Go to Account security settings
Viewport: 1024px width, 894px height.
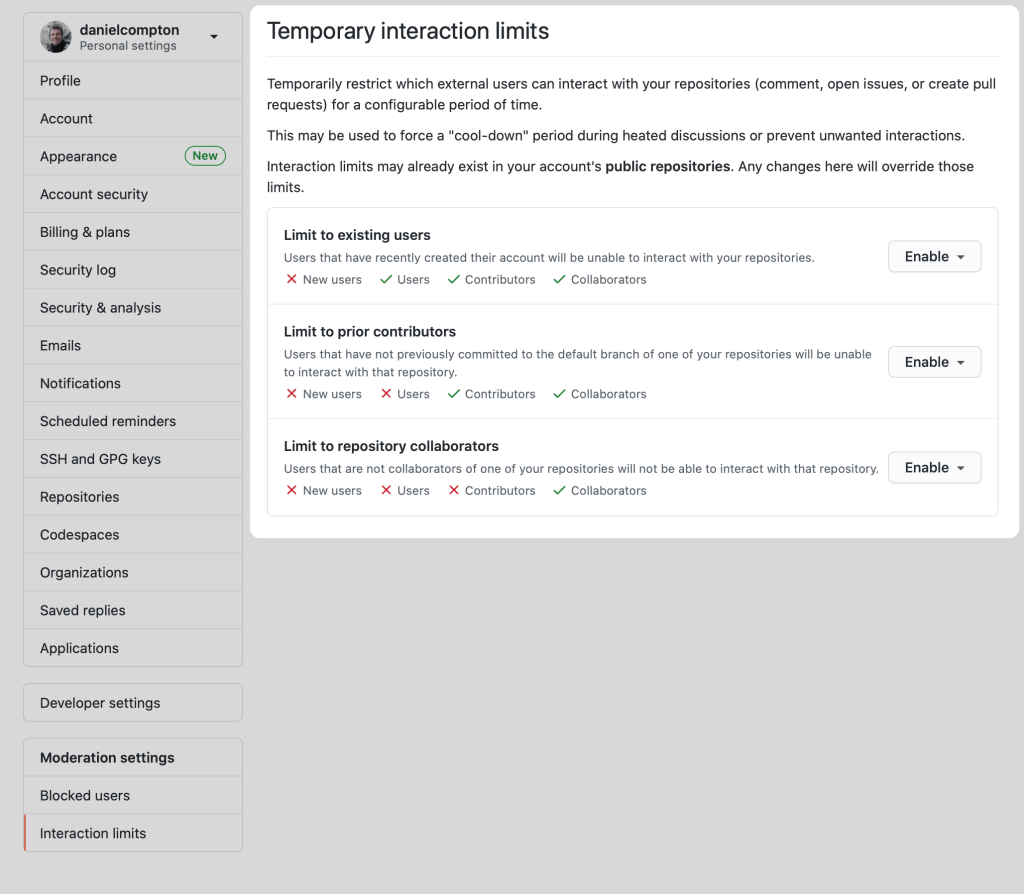[94, 195]
